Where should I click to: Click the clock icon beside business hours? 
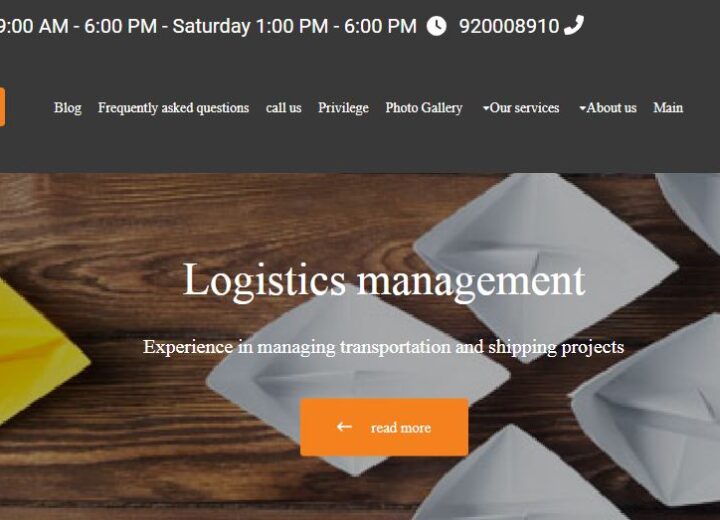click(436, 26)
